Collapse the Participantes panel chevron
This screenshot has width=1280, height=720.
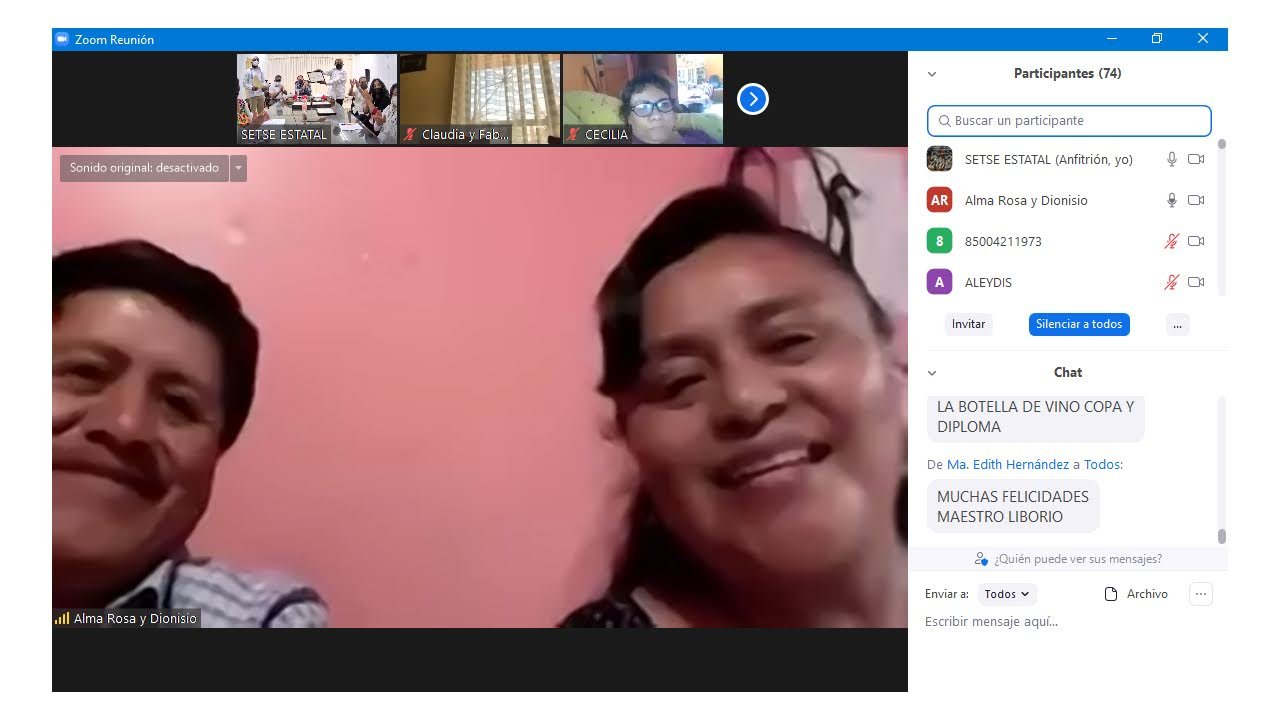932,74
